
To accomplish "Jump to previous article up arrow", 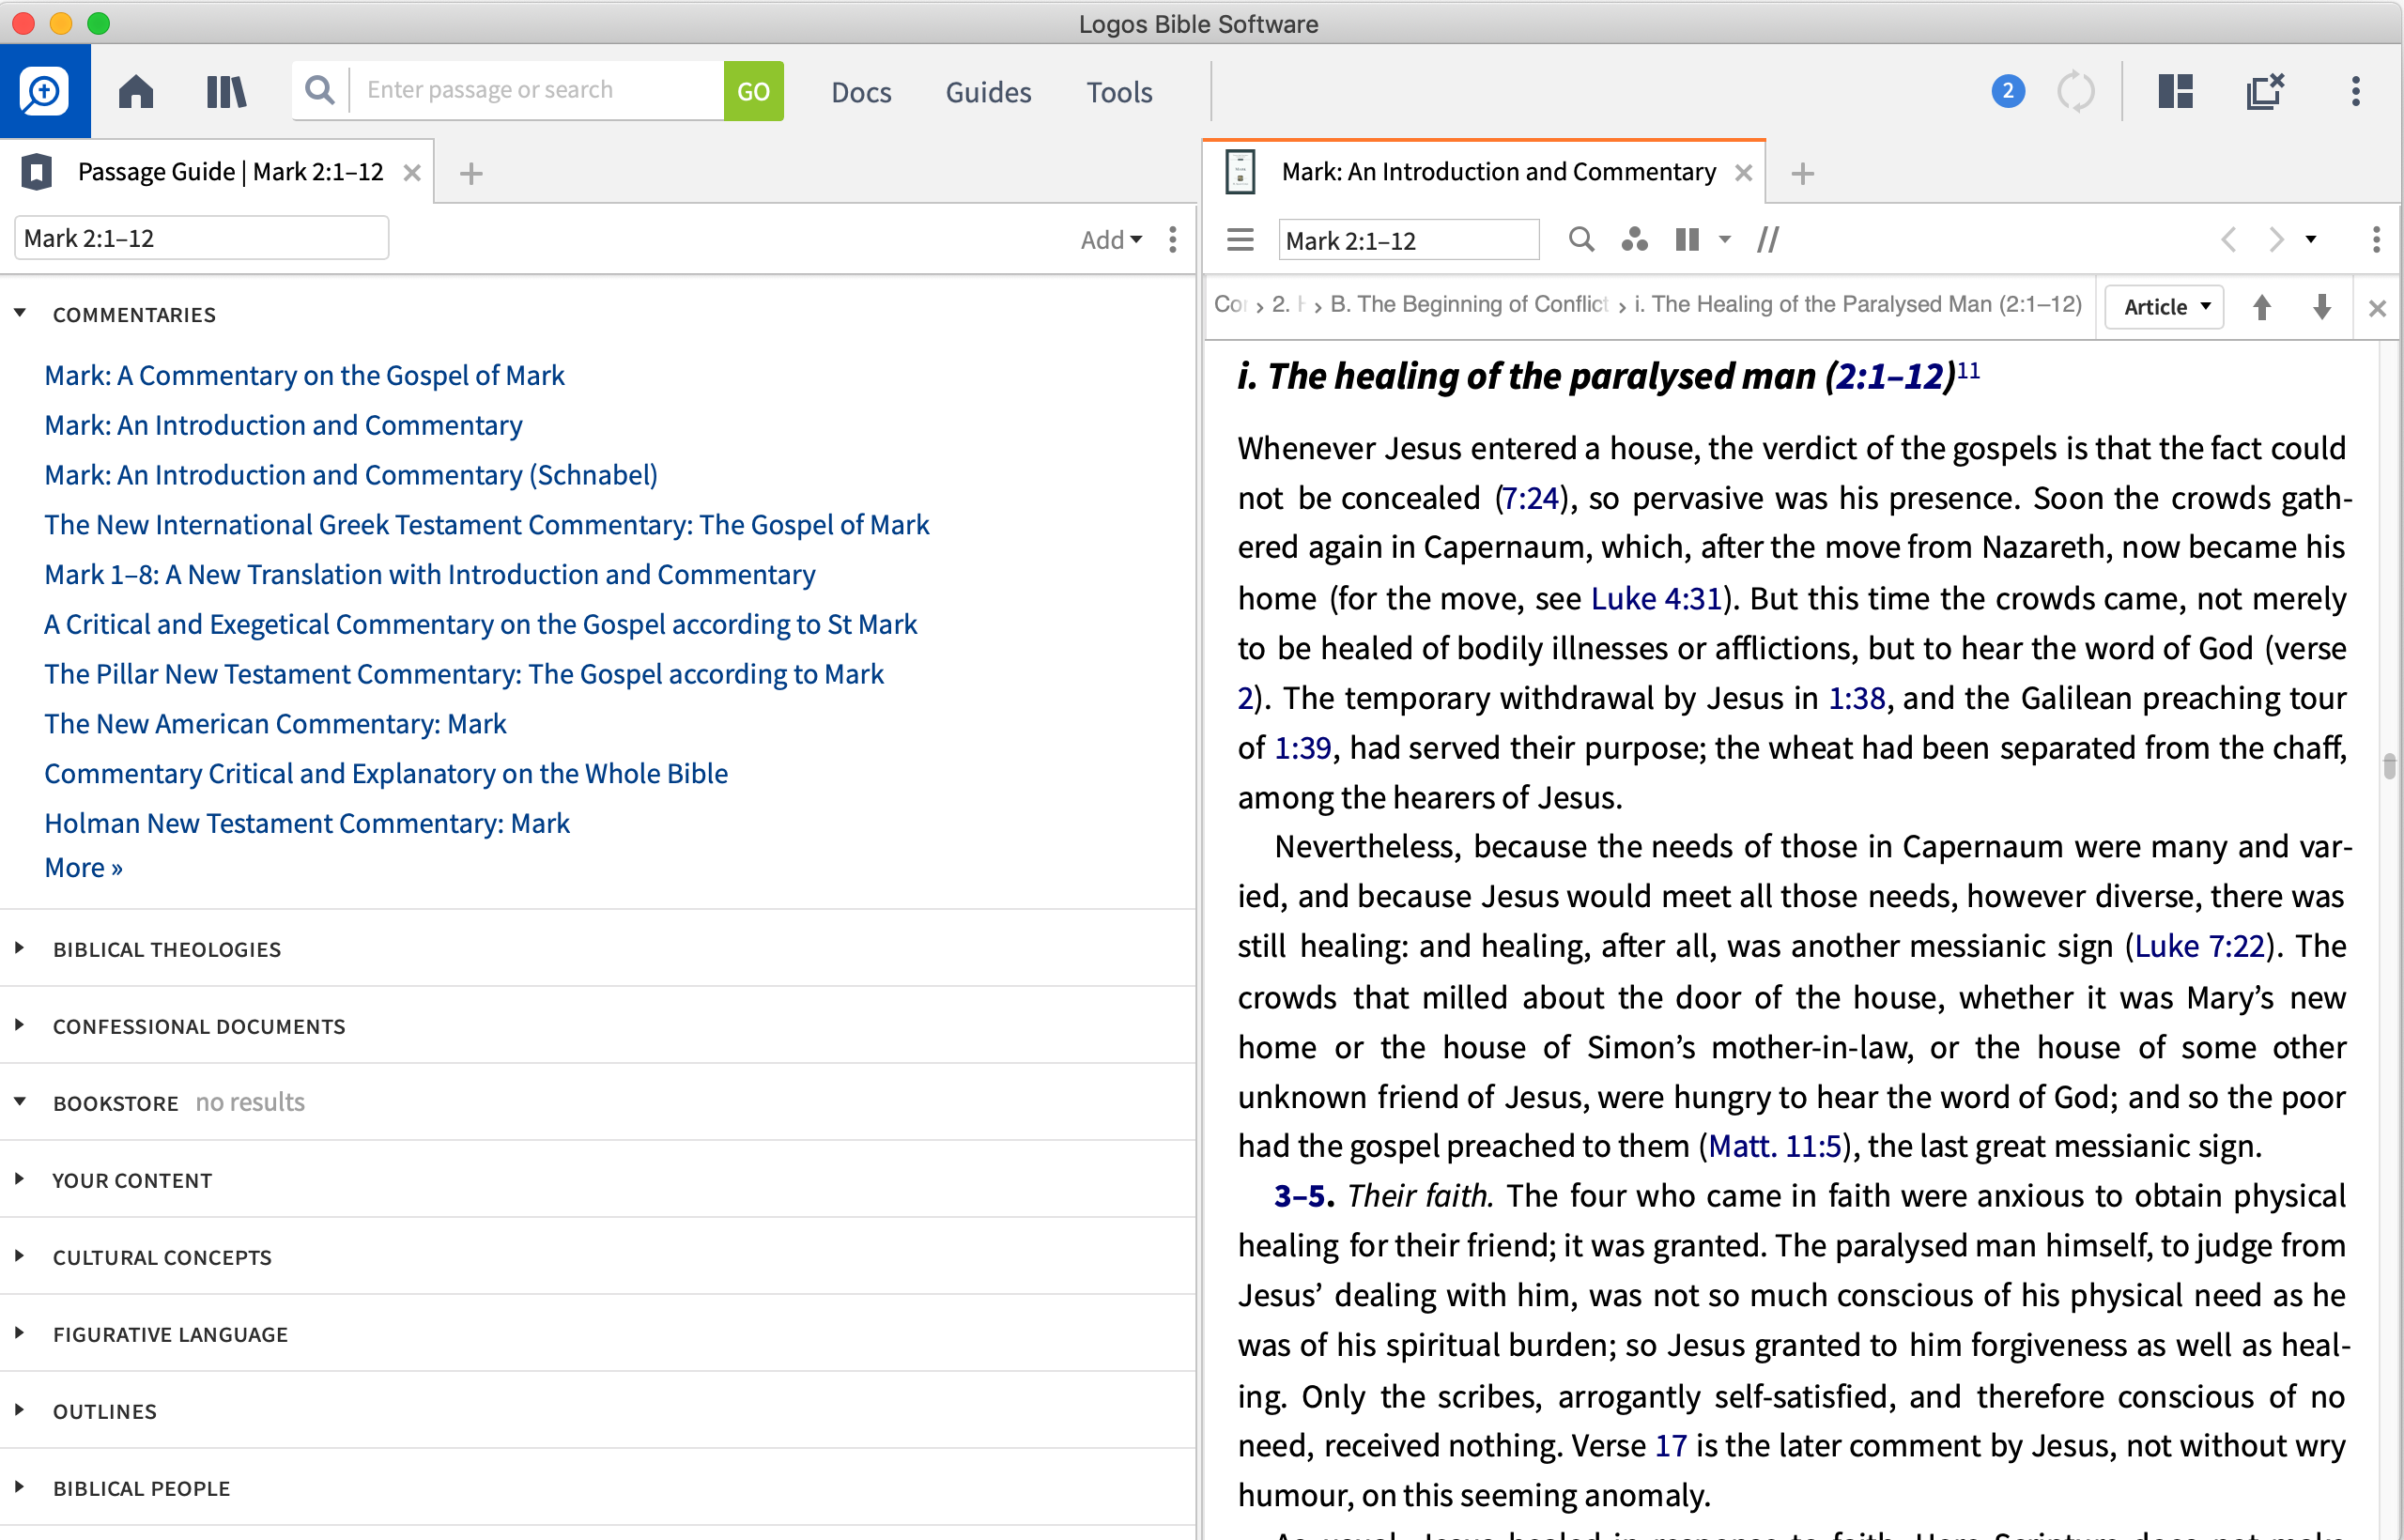I will pyautogui.click(x=2262, y=307).
